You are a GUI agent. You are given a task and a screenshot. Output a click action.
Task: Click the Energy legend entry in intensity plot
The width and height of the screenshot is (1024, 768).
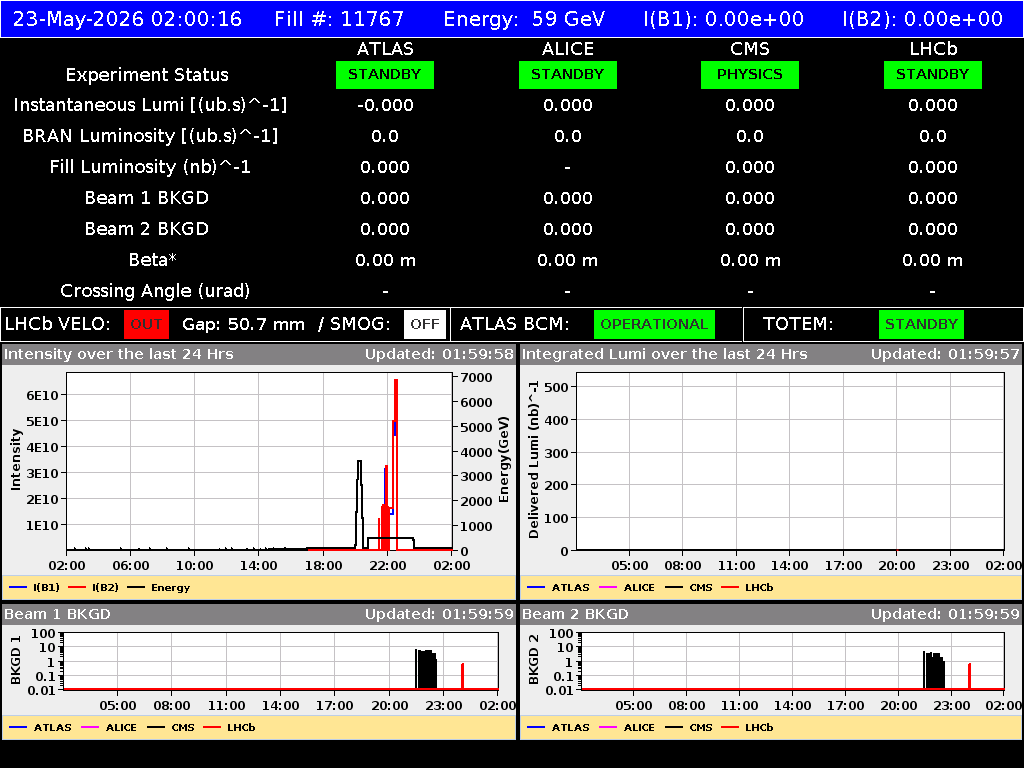click(x=159, y=588)
